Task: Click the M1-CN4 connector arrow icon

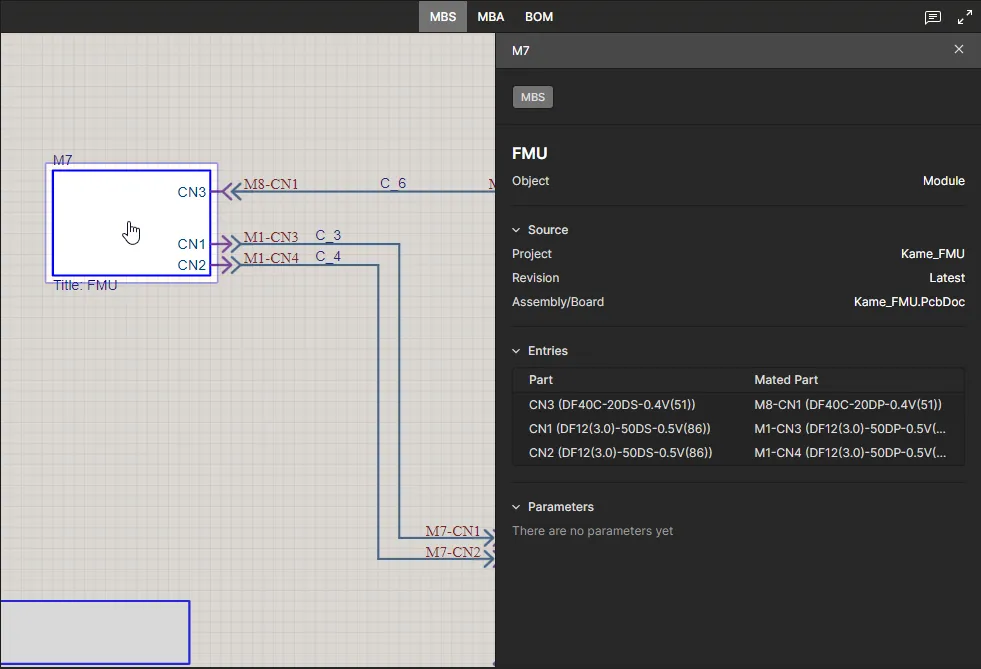Action: (229, 264)
